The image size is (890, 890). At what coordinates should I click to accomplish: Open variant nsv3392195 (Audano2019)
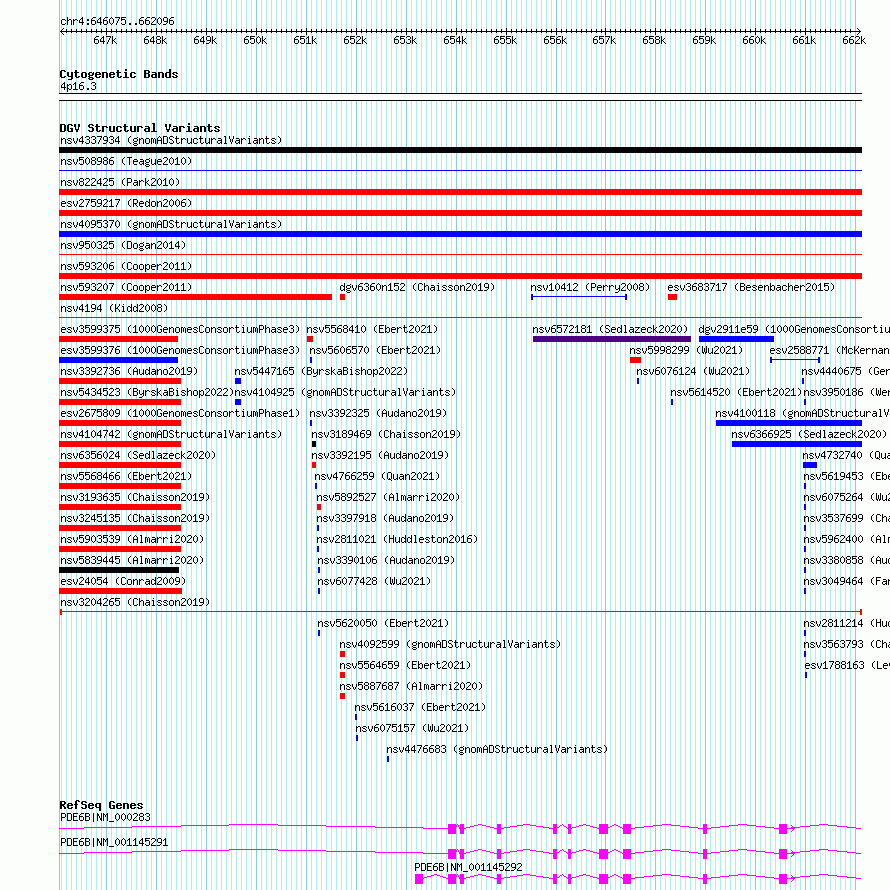tap(380, 455)
